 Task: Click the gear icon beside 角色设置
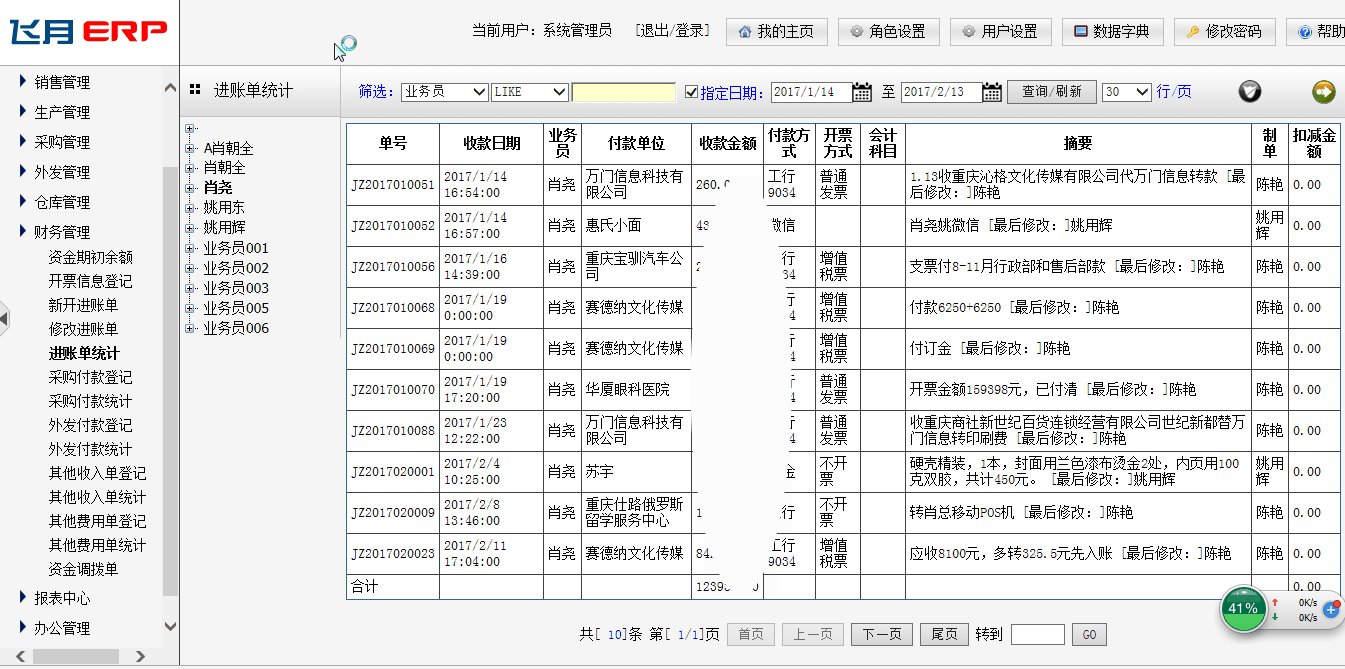pos(856,32)
